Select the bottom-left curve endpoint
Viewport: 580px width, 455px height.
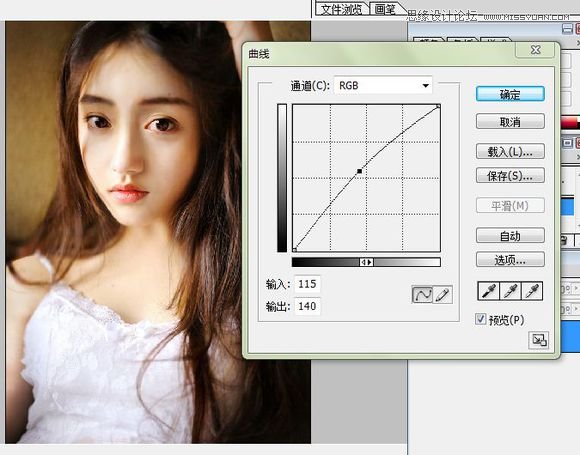tap(294, 250)
